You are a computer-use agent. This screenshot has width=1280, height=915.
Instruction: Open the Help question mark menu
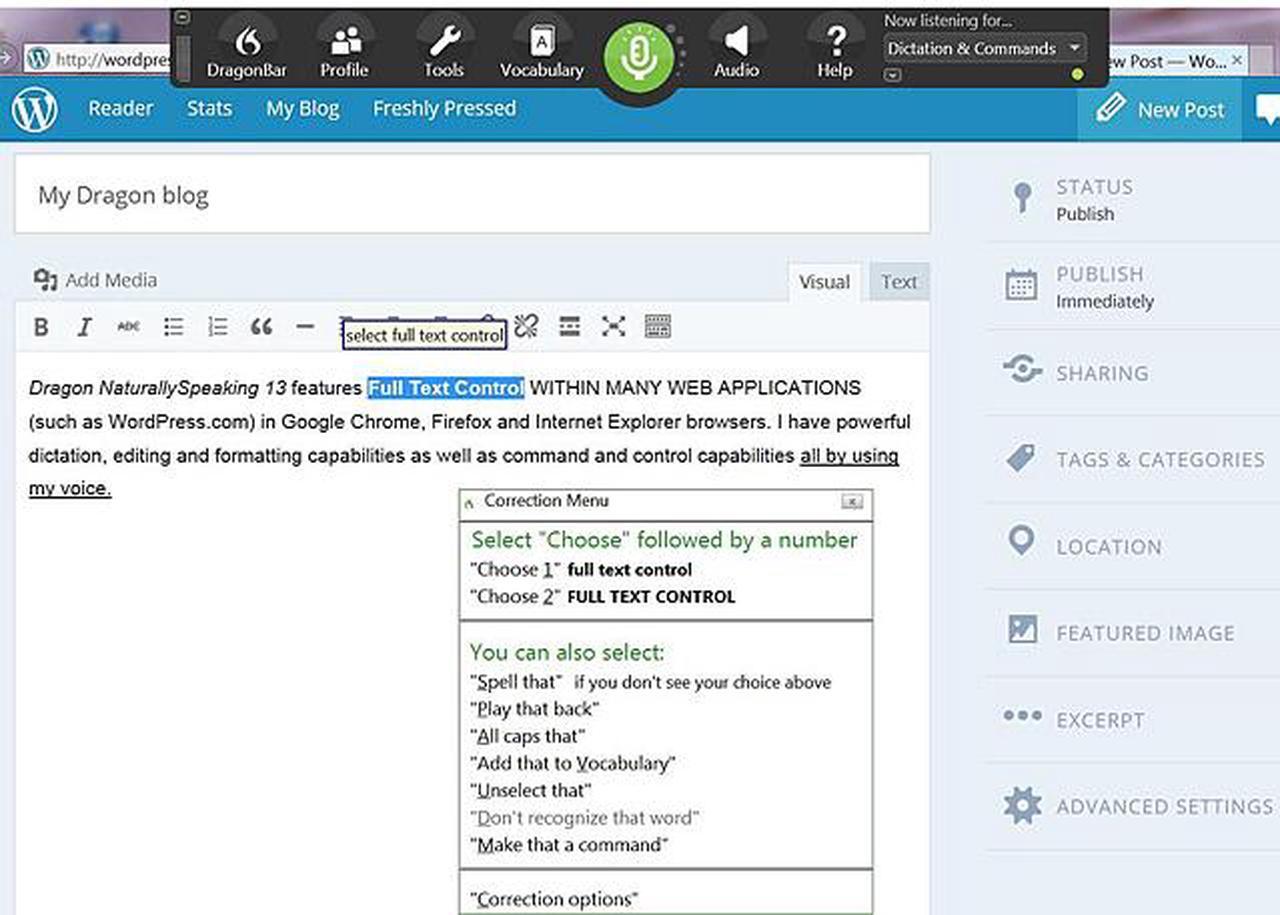point(835,51)
